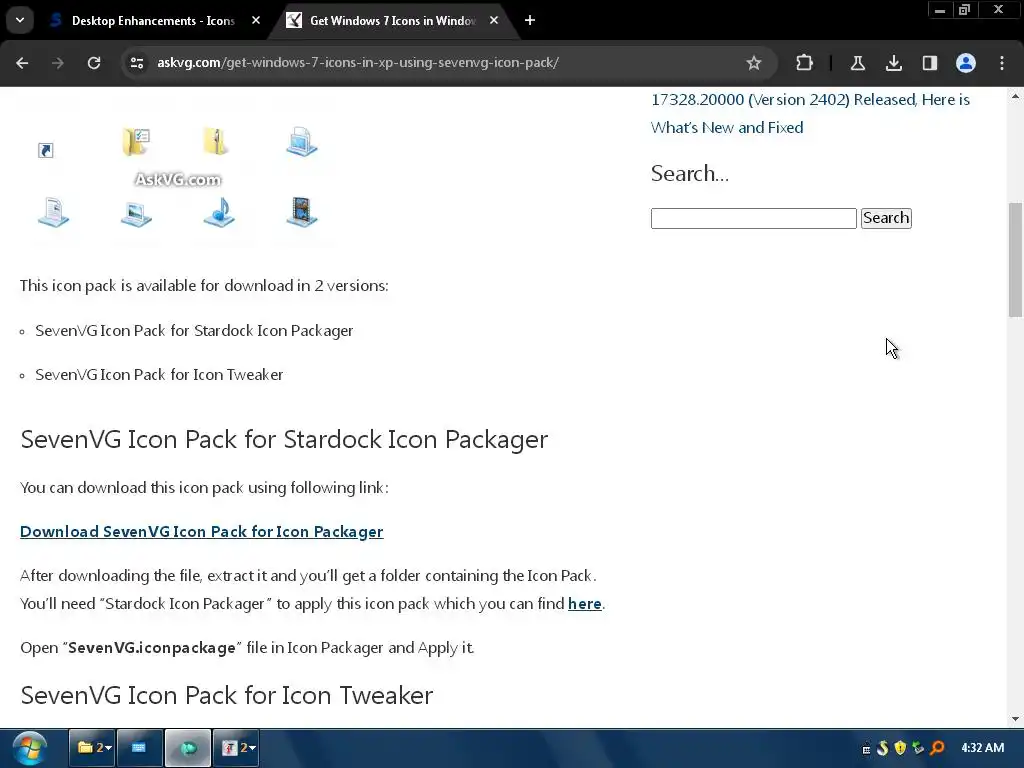Click the S-shaped tray icon
The width and height of the screenshot is (1024, 768).
pos(883,748)
